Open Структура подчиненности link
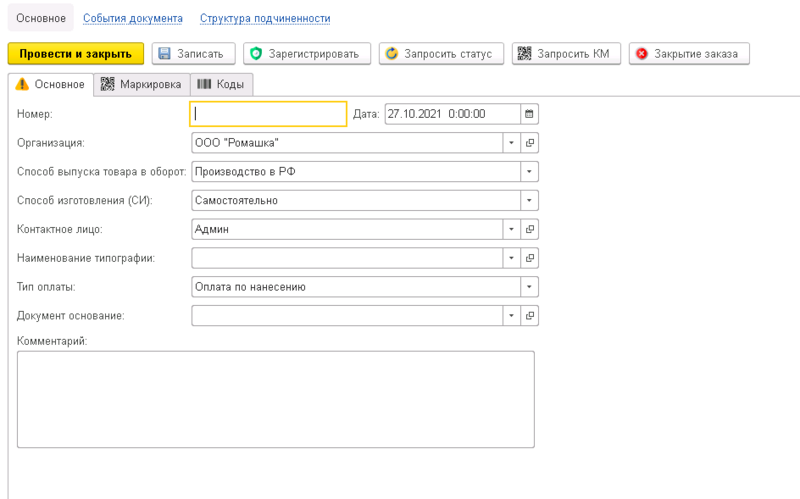Screen dimensions: 800x499 point(265,18)
